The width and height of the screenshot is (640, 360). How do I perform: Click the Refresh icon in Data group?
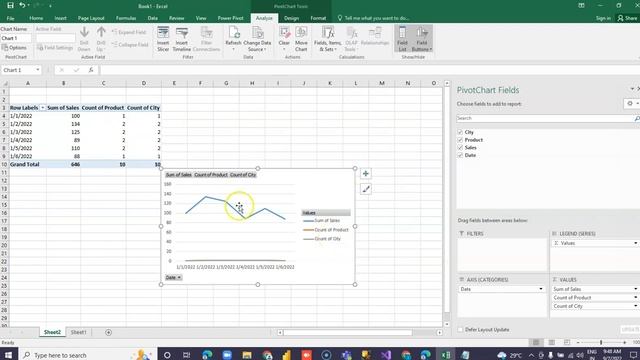[x=233, y=39]
